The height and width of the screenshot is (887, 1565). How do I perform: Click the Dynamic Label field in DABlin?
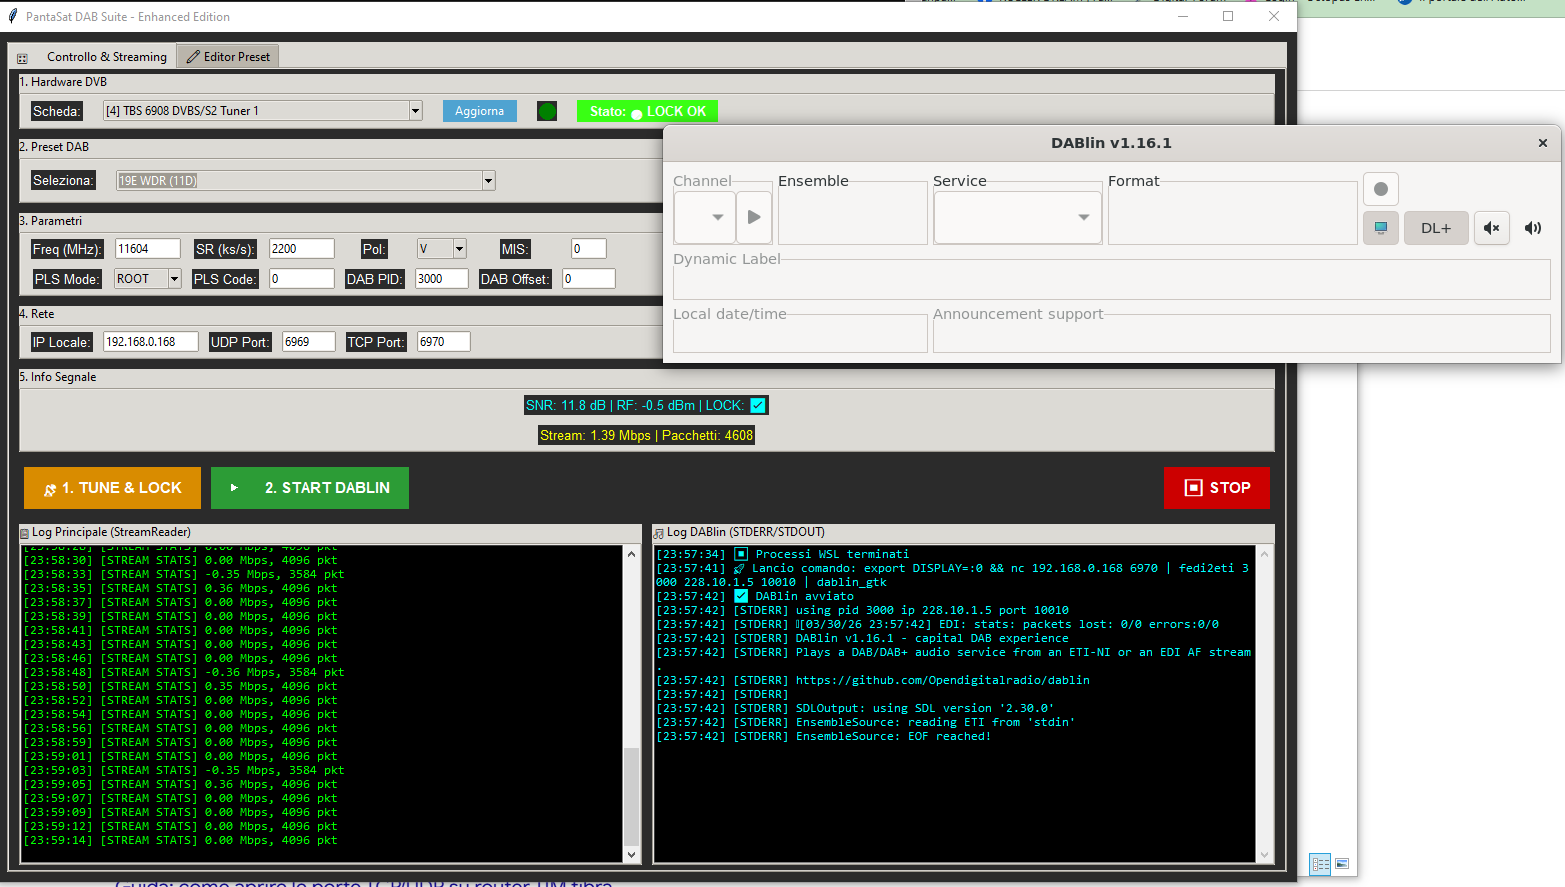(1111, 282)
